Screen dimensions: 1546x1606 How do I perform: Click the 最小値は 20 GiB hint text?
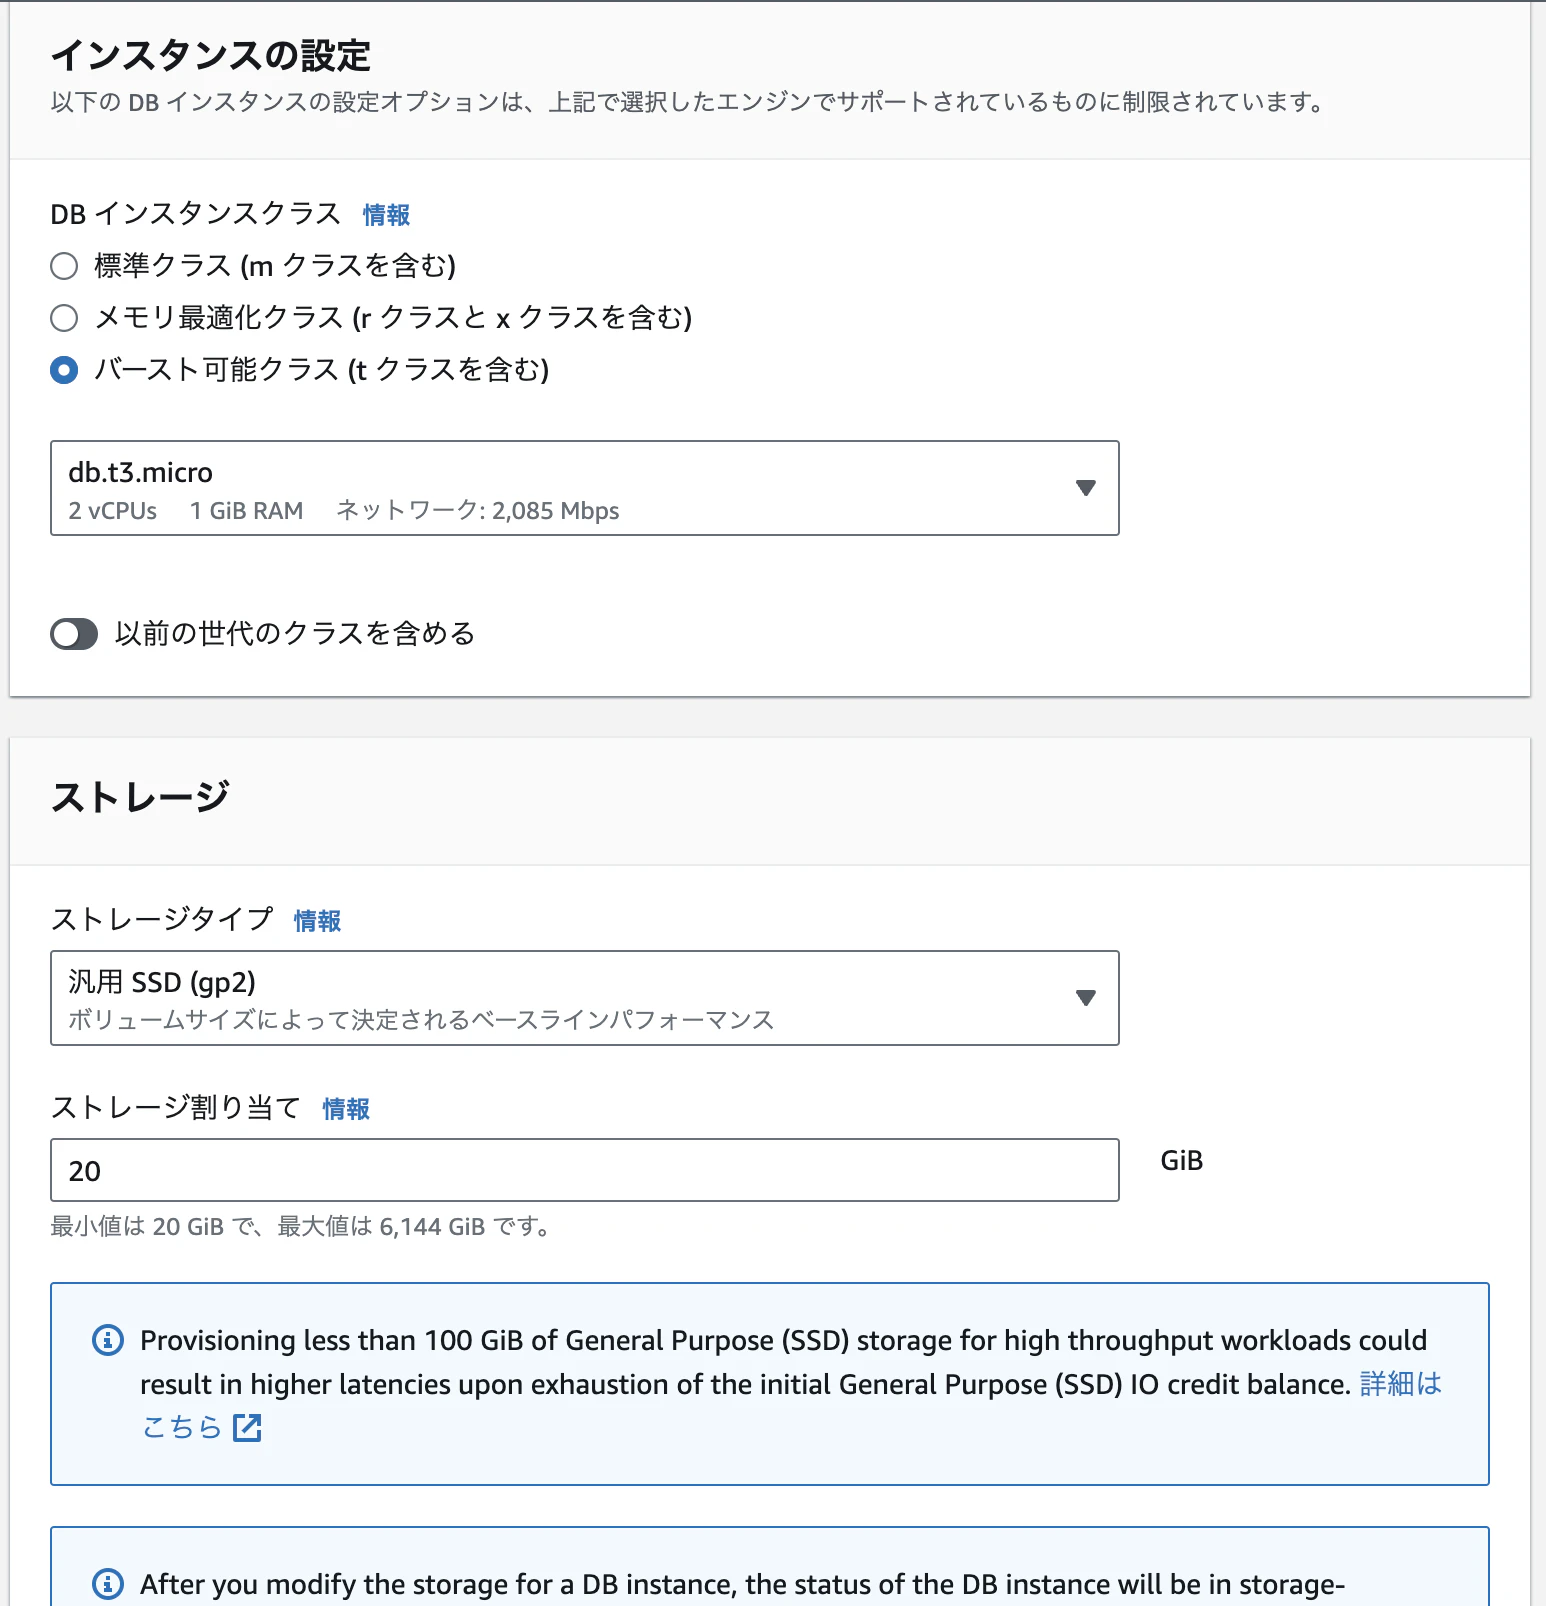point(302,1227)
